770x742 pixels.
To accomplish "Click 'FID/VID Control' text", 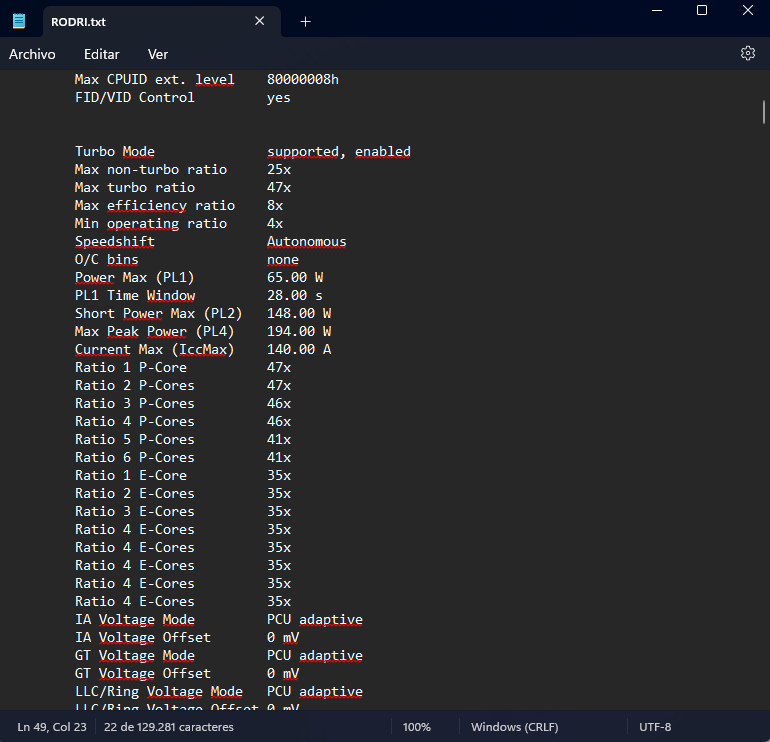I will point(135,97).
